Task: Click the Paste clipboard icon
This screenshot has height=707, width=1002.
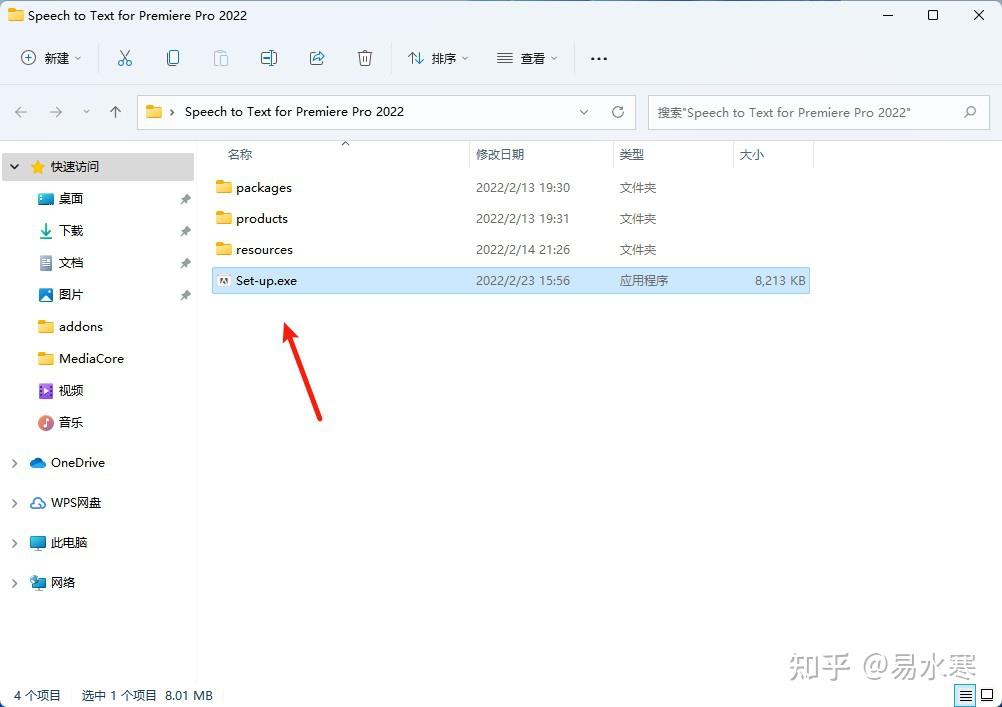Action: coord(220,58)
